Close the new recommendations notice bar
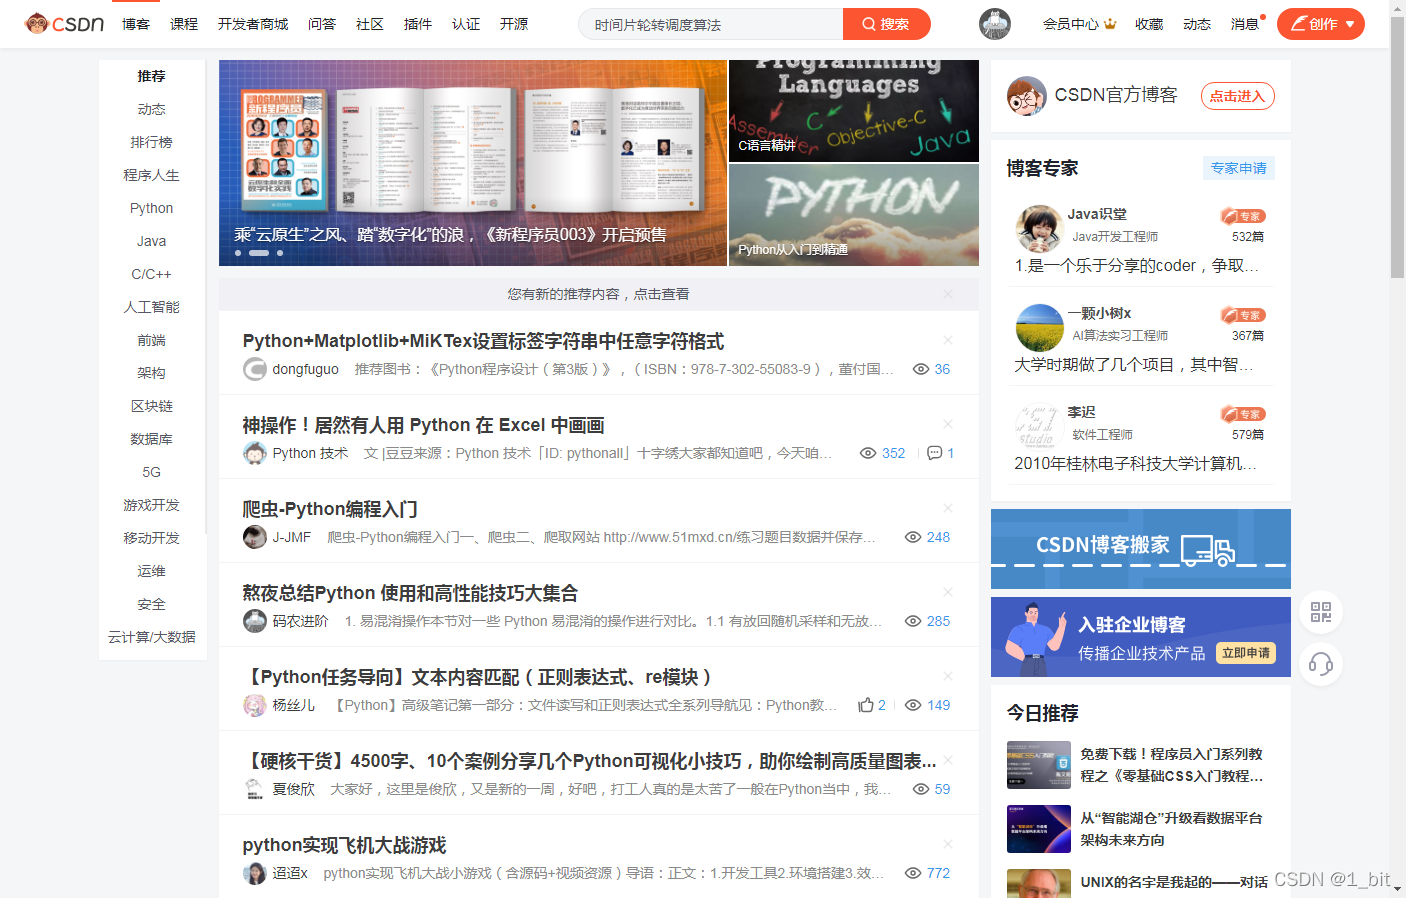 pos(948,294)
